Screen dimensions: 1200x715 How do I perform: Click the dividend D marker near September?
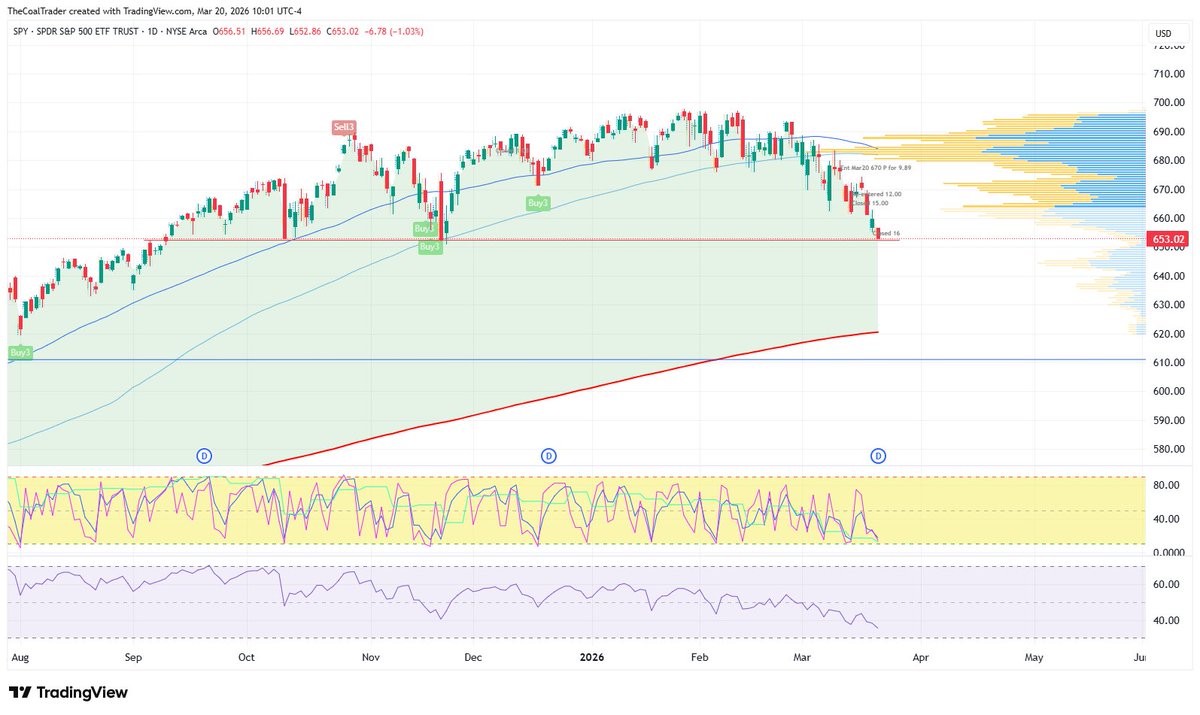pyautogui.click(x=204, y=456)
